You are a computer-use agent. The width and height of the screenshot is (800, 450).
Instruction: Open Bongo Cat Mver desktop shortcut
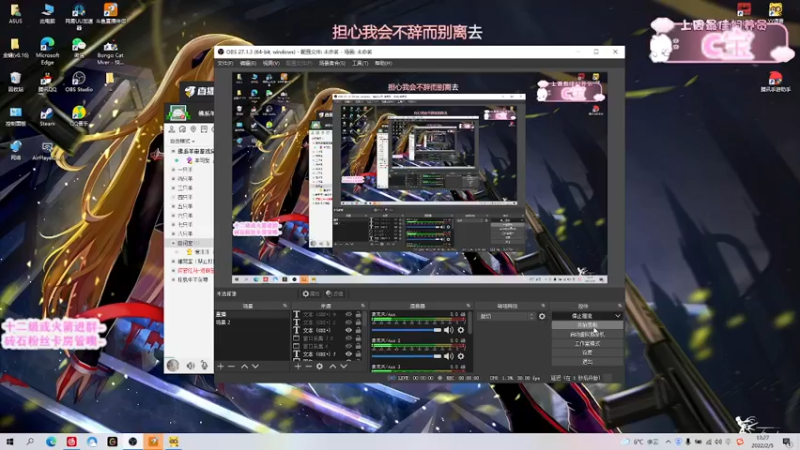(110, 51)
